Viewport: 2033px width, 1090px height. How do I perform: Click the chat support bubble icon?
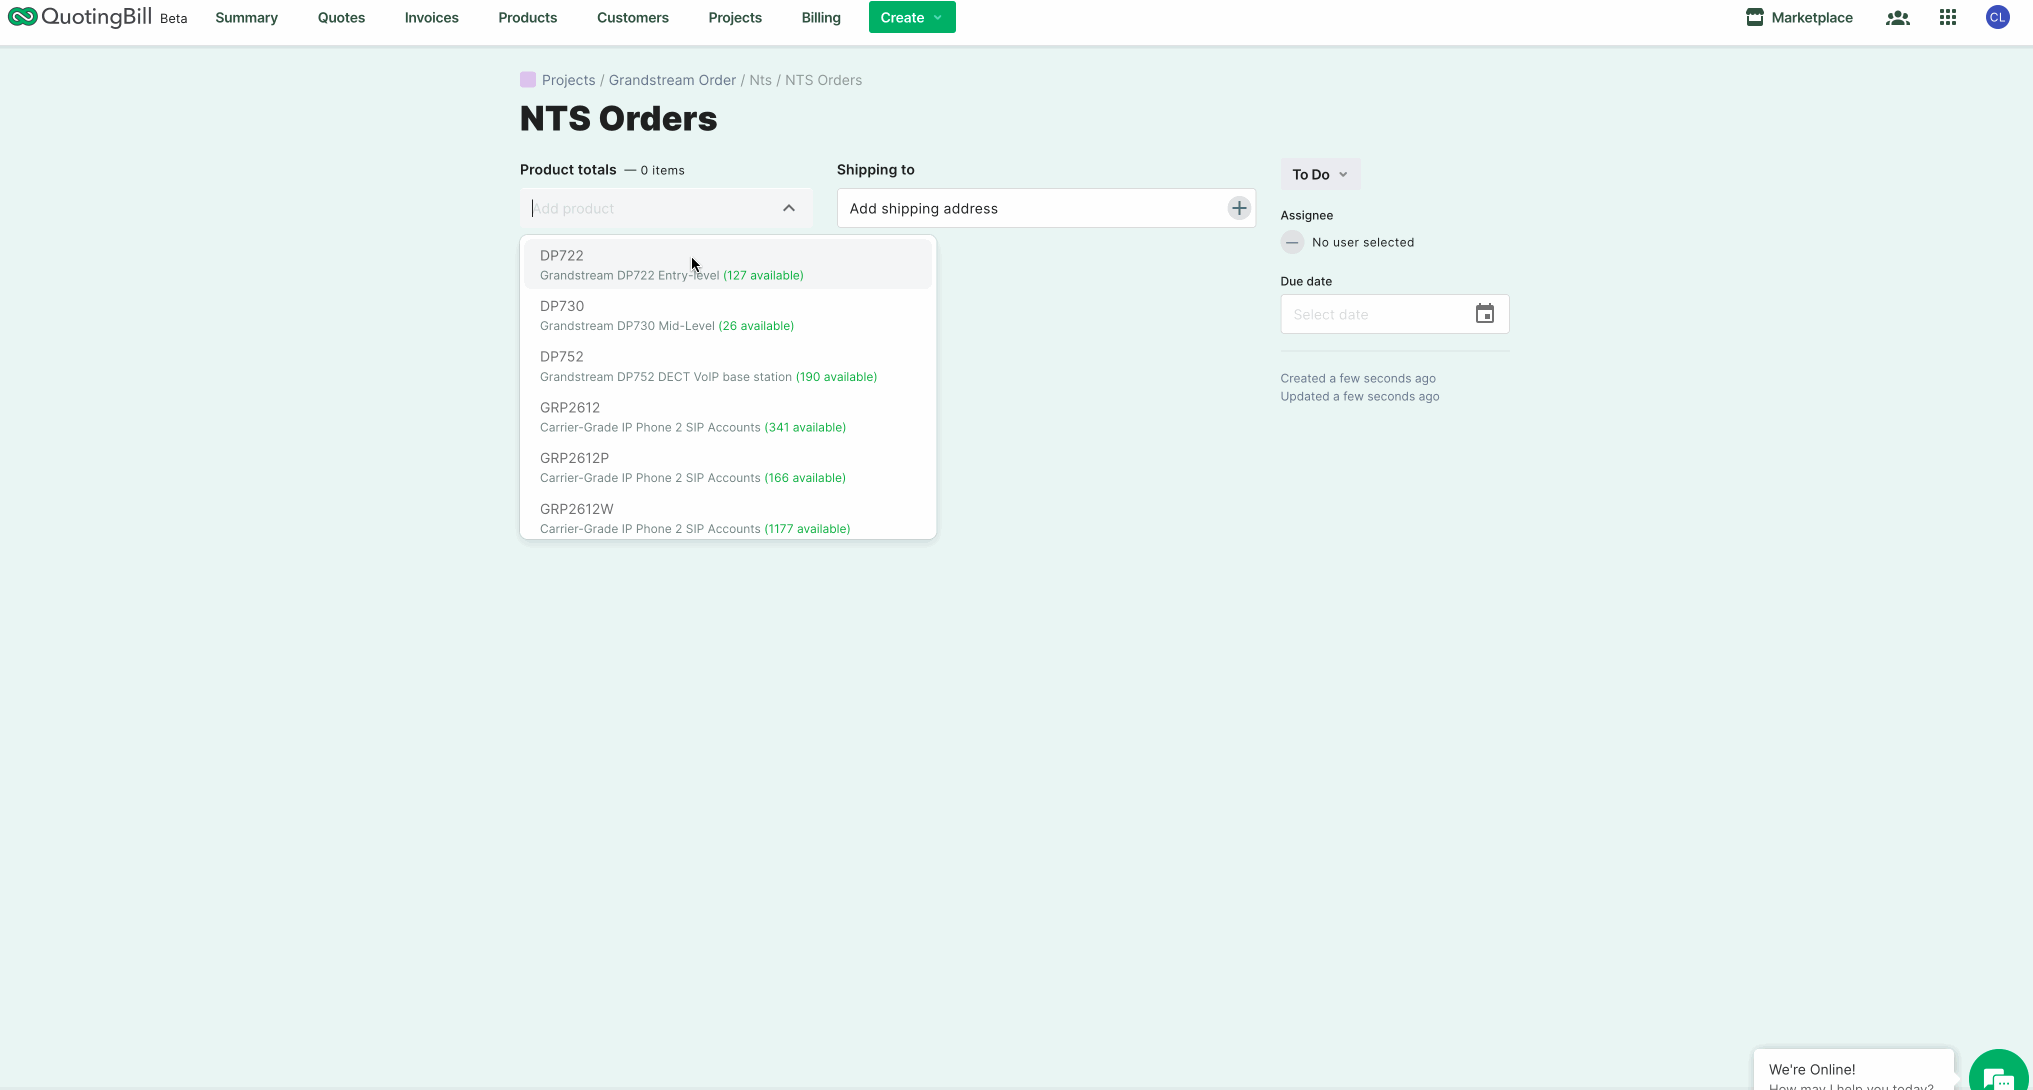click(x=1997, y=1077)
